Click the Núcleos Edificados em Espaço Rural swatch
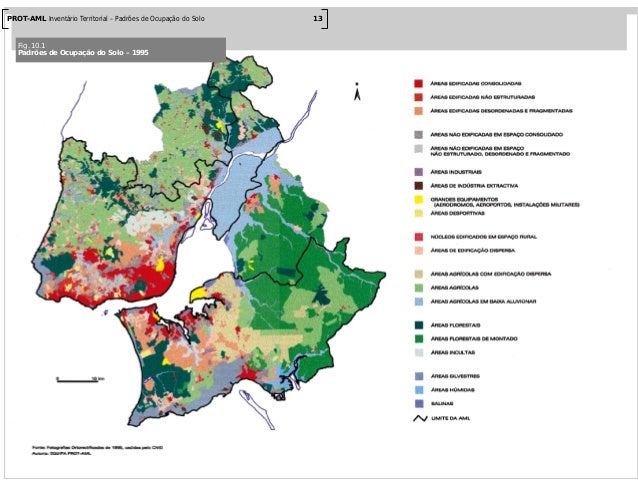Viewport: 638px width, 487px height. pyautogui.click(x=418, y=237)
